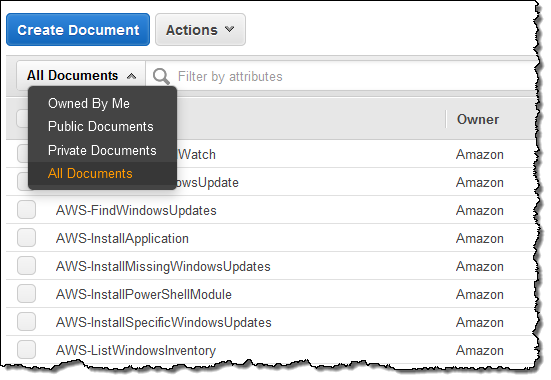The width and height of the screenshot is (551, 380).
Task: Choose Owned By Me from the menu
Action: [89, 103]
